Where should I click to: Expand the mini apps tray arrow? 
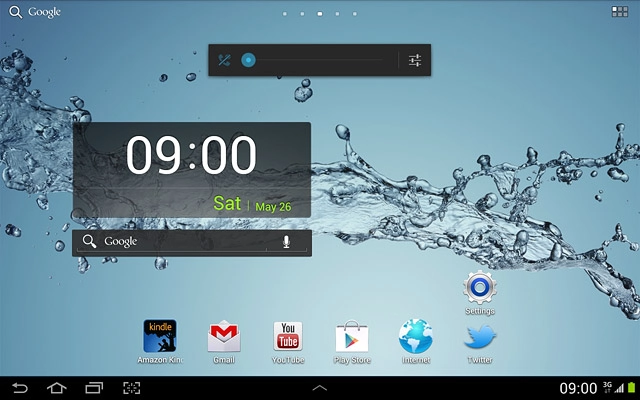(320, 388)
